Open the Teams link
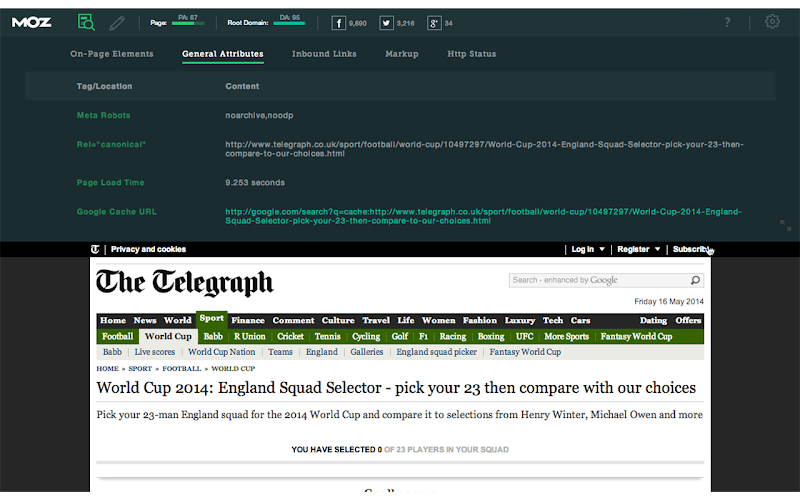This screenshot has width=800, height=500. tap(280, 352)
